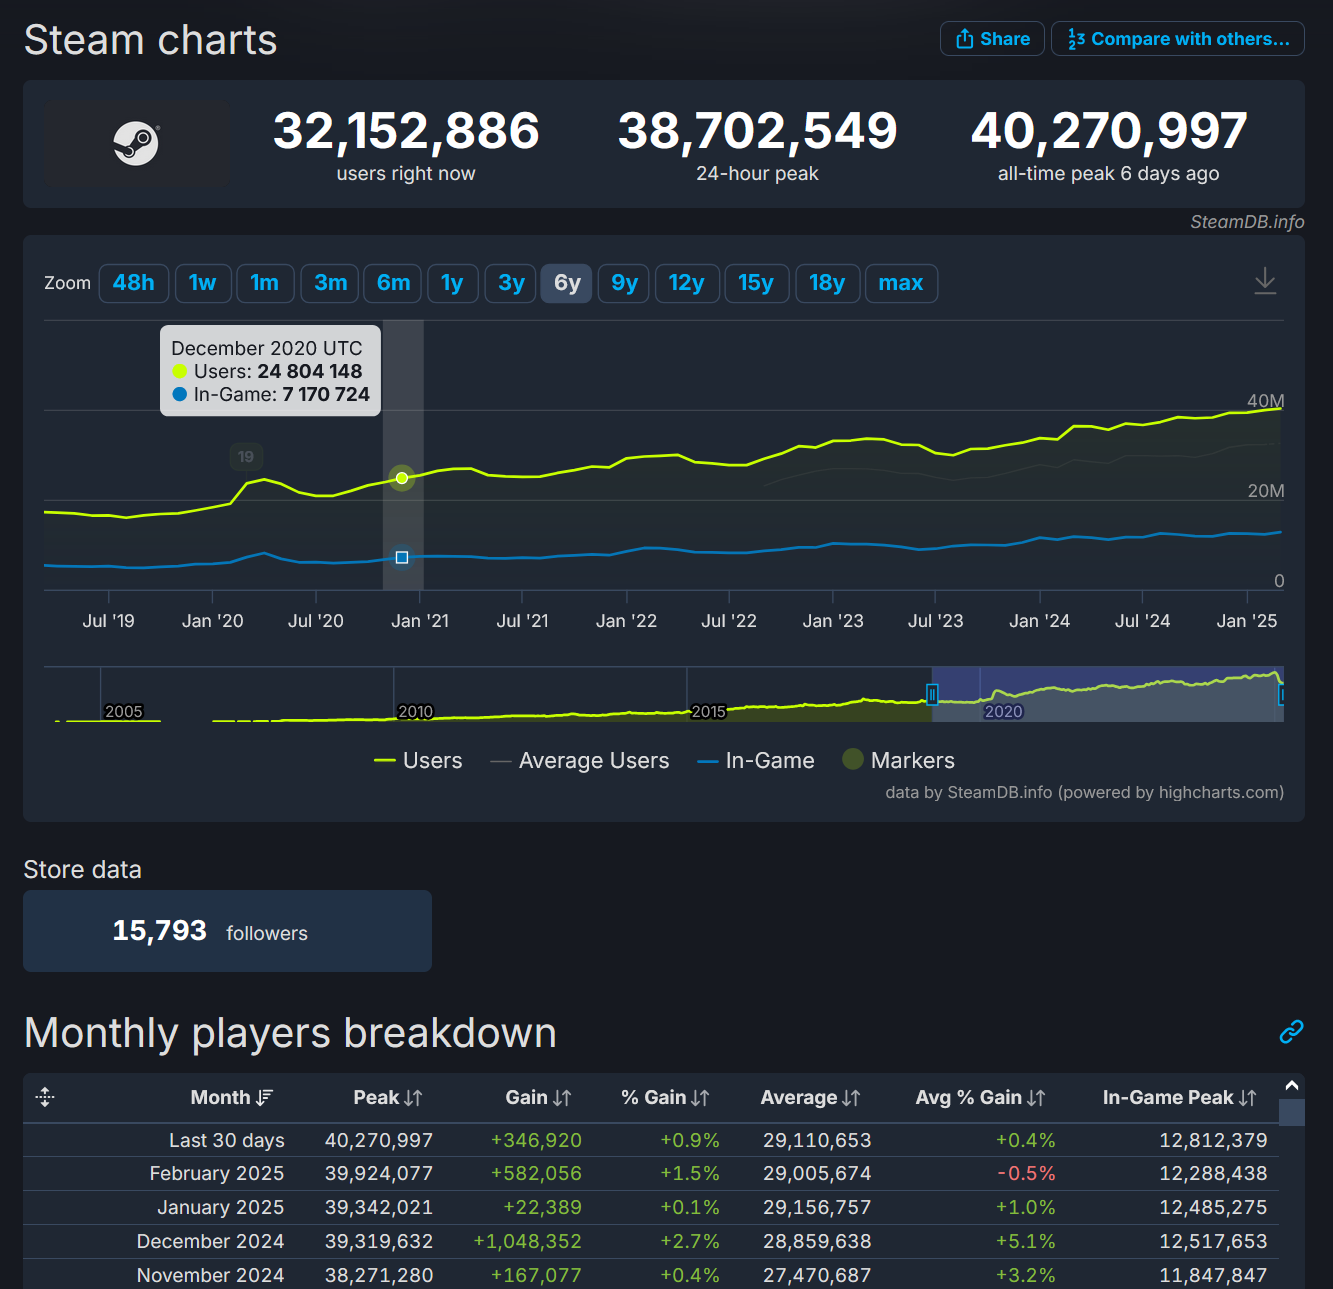Set chart zoom to max
The width and height of the screenshot is (1333, 1289).
coord(901,283)
